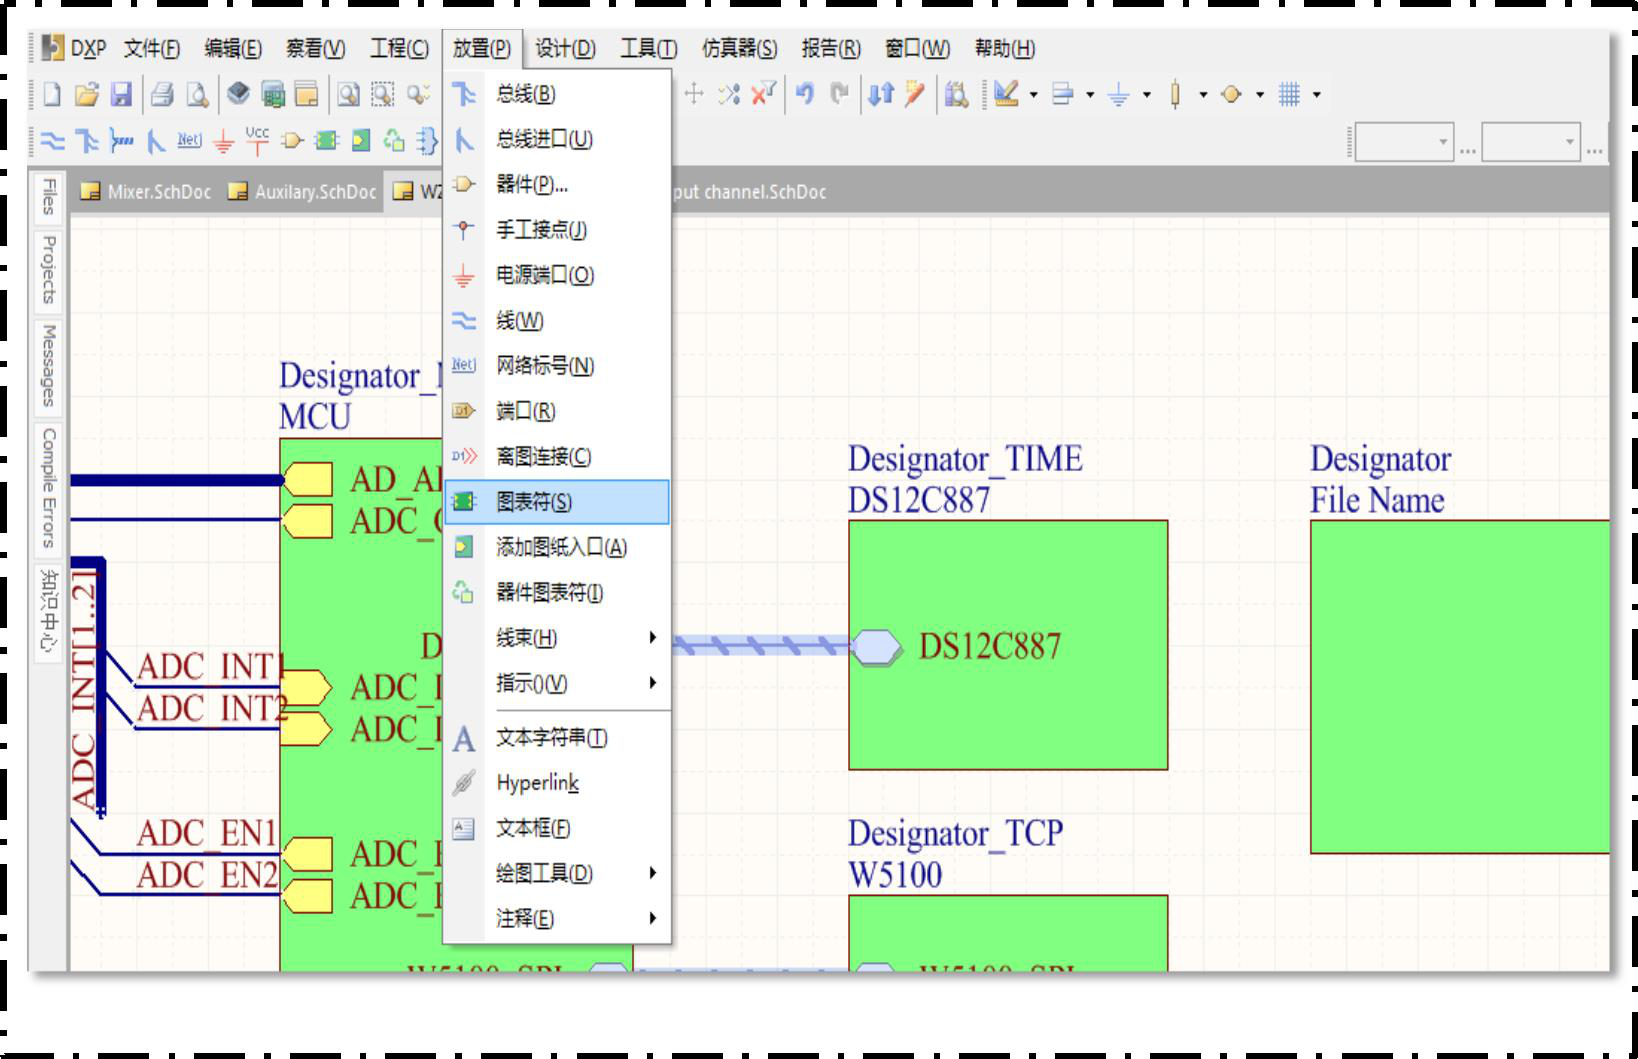
Task: Open the Projects side panel tab
Action: click(x=48, y=269)
